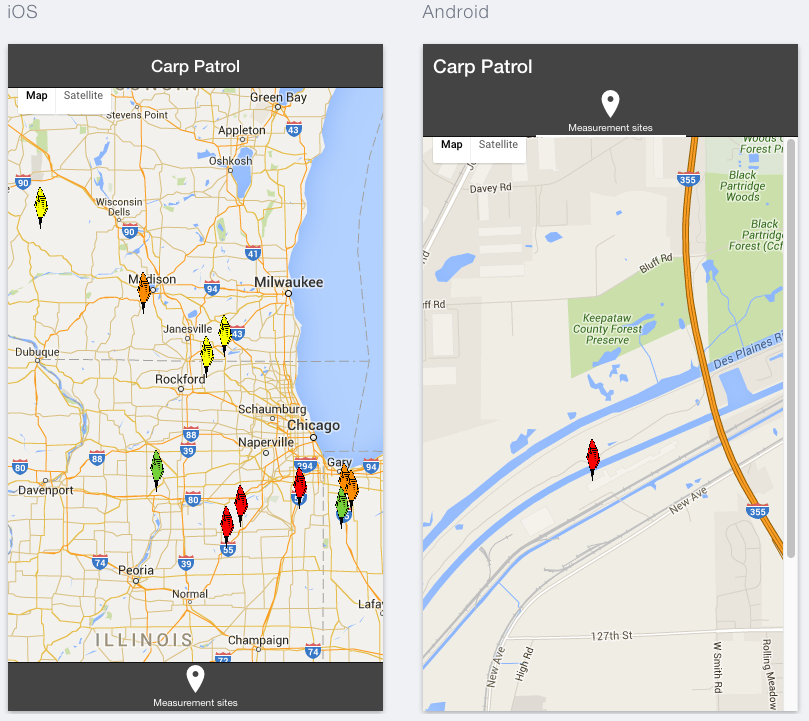Screen dimensions: 809x721
Task: Click the I-41 highway shield
Action: click(253, 253)
